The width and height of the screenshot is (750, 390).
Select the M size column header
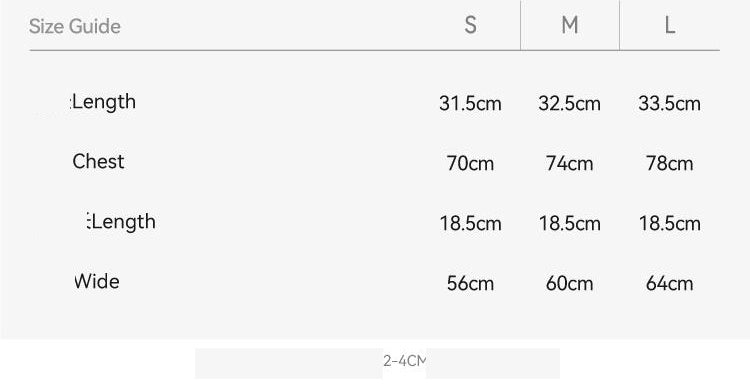click(570, 25)
